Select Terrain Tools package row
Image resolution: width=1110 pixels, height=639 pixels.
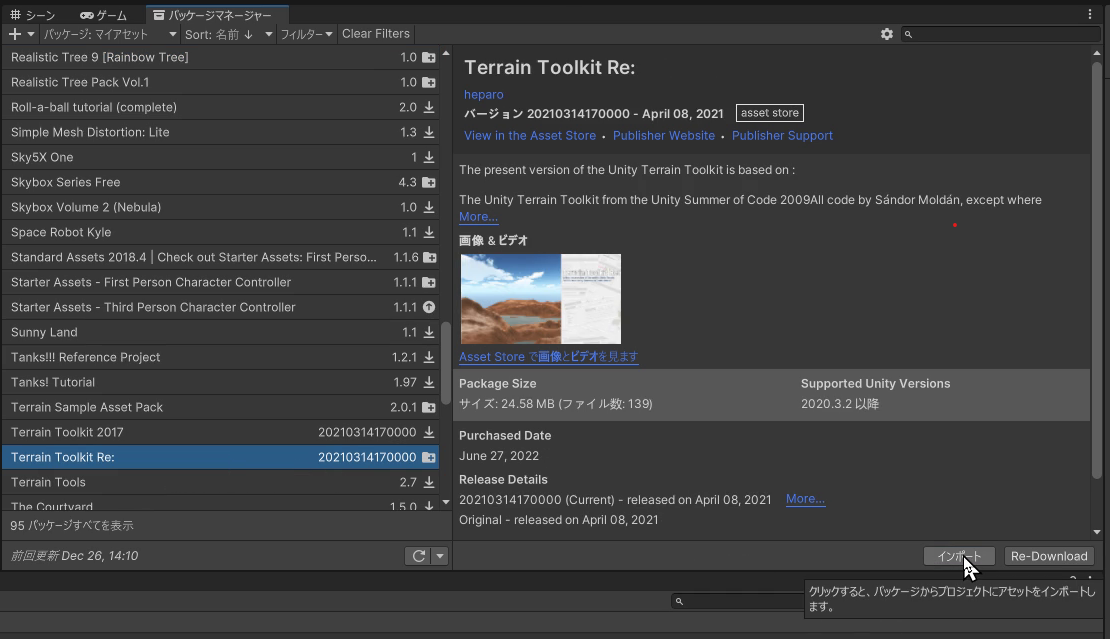click(x=220, y=483)
